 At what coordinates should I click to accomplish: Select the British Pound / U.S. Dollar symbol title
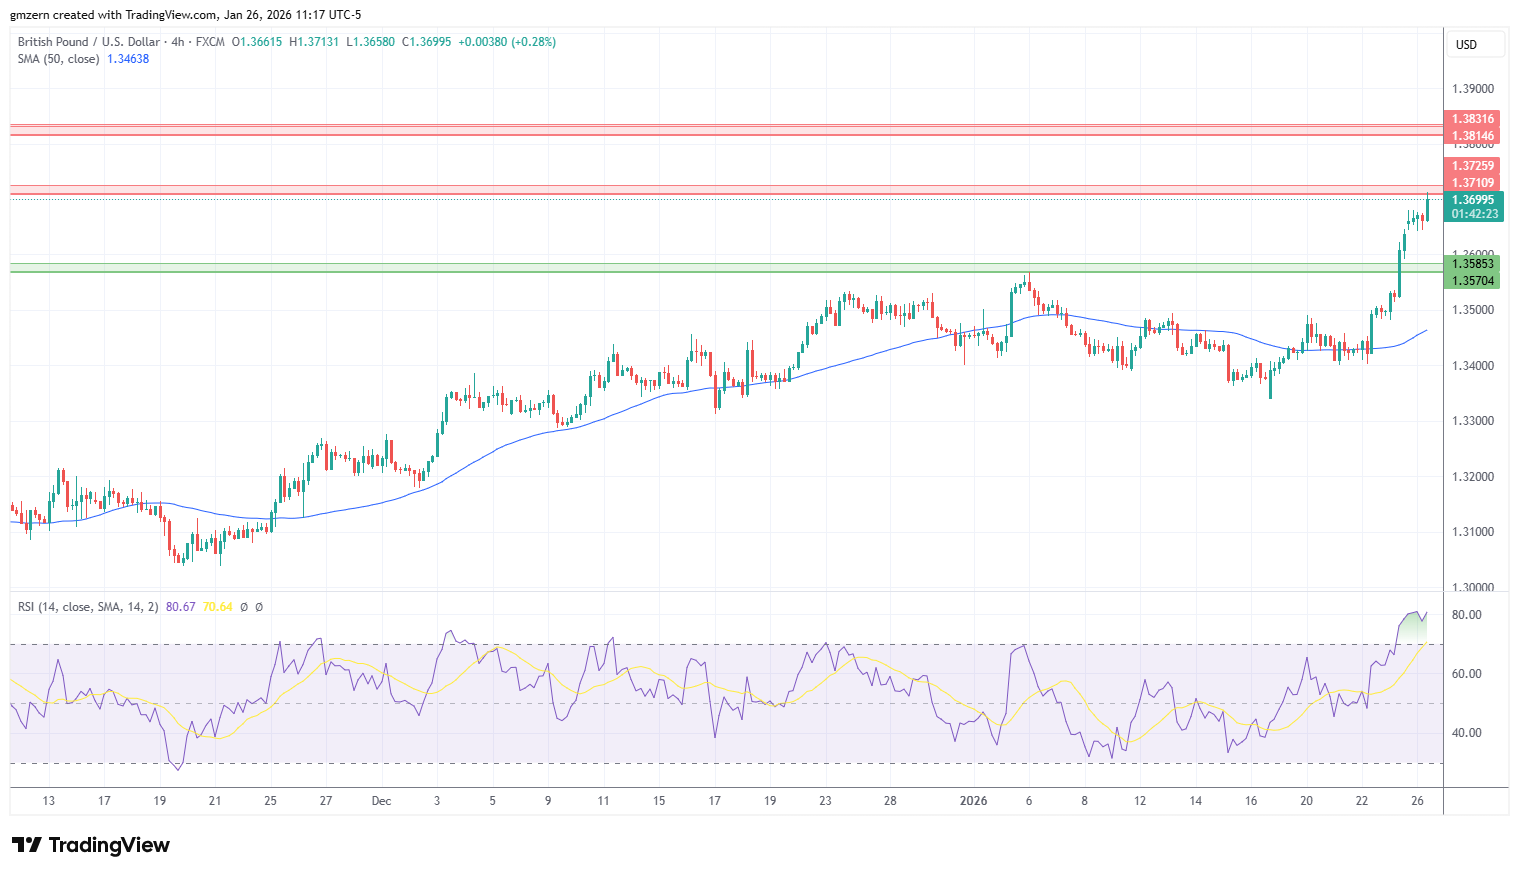(x=89, y=42)
